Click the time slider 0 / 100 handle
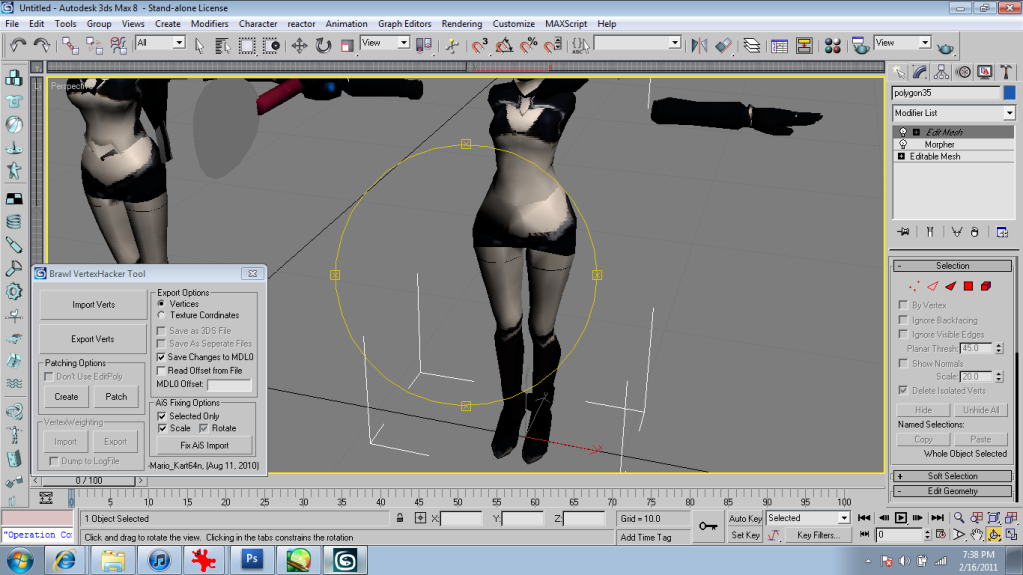This screenshot has width=1023, height=575. coord(89,480)
